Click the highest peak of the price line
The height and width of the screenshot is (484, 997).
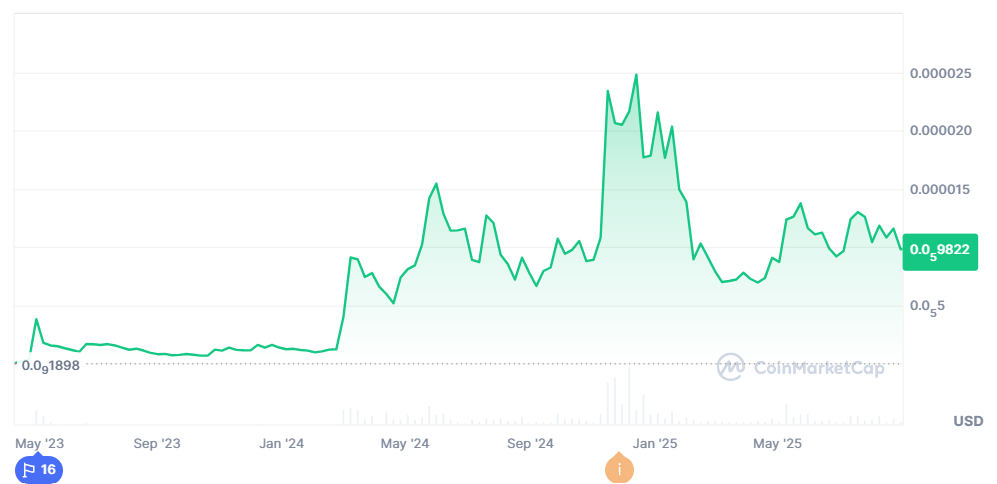click(636, 74)
